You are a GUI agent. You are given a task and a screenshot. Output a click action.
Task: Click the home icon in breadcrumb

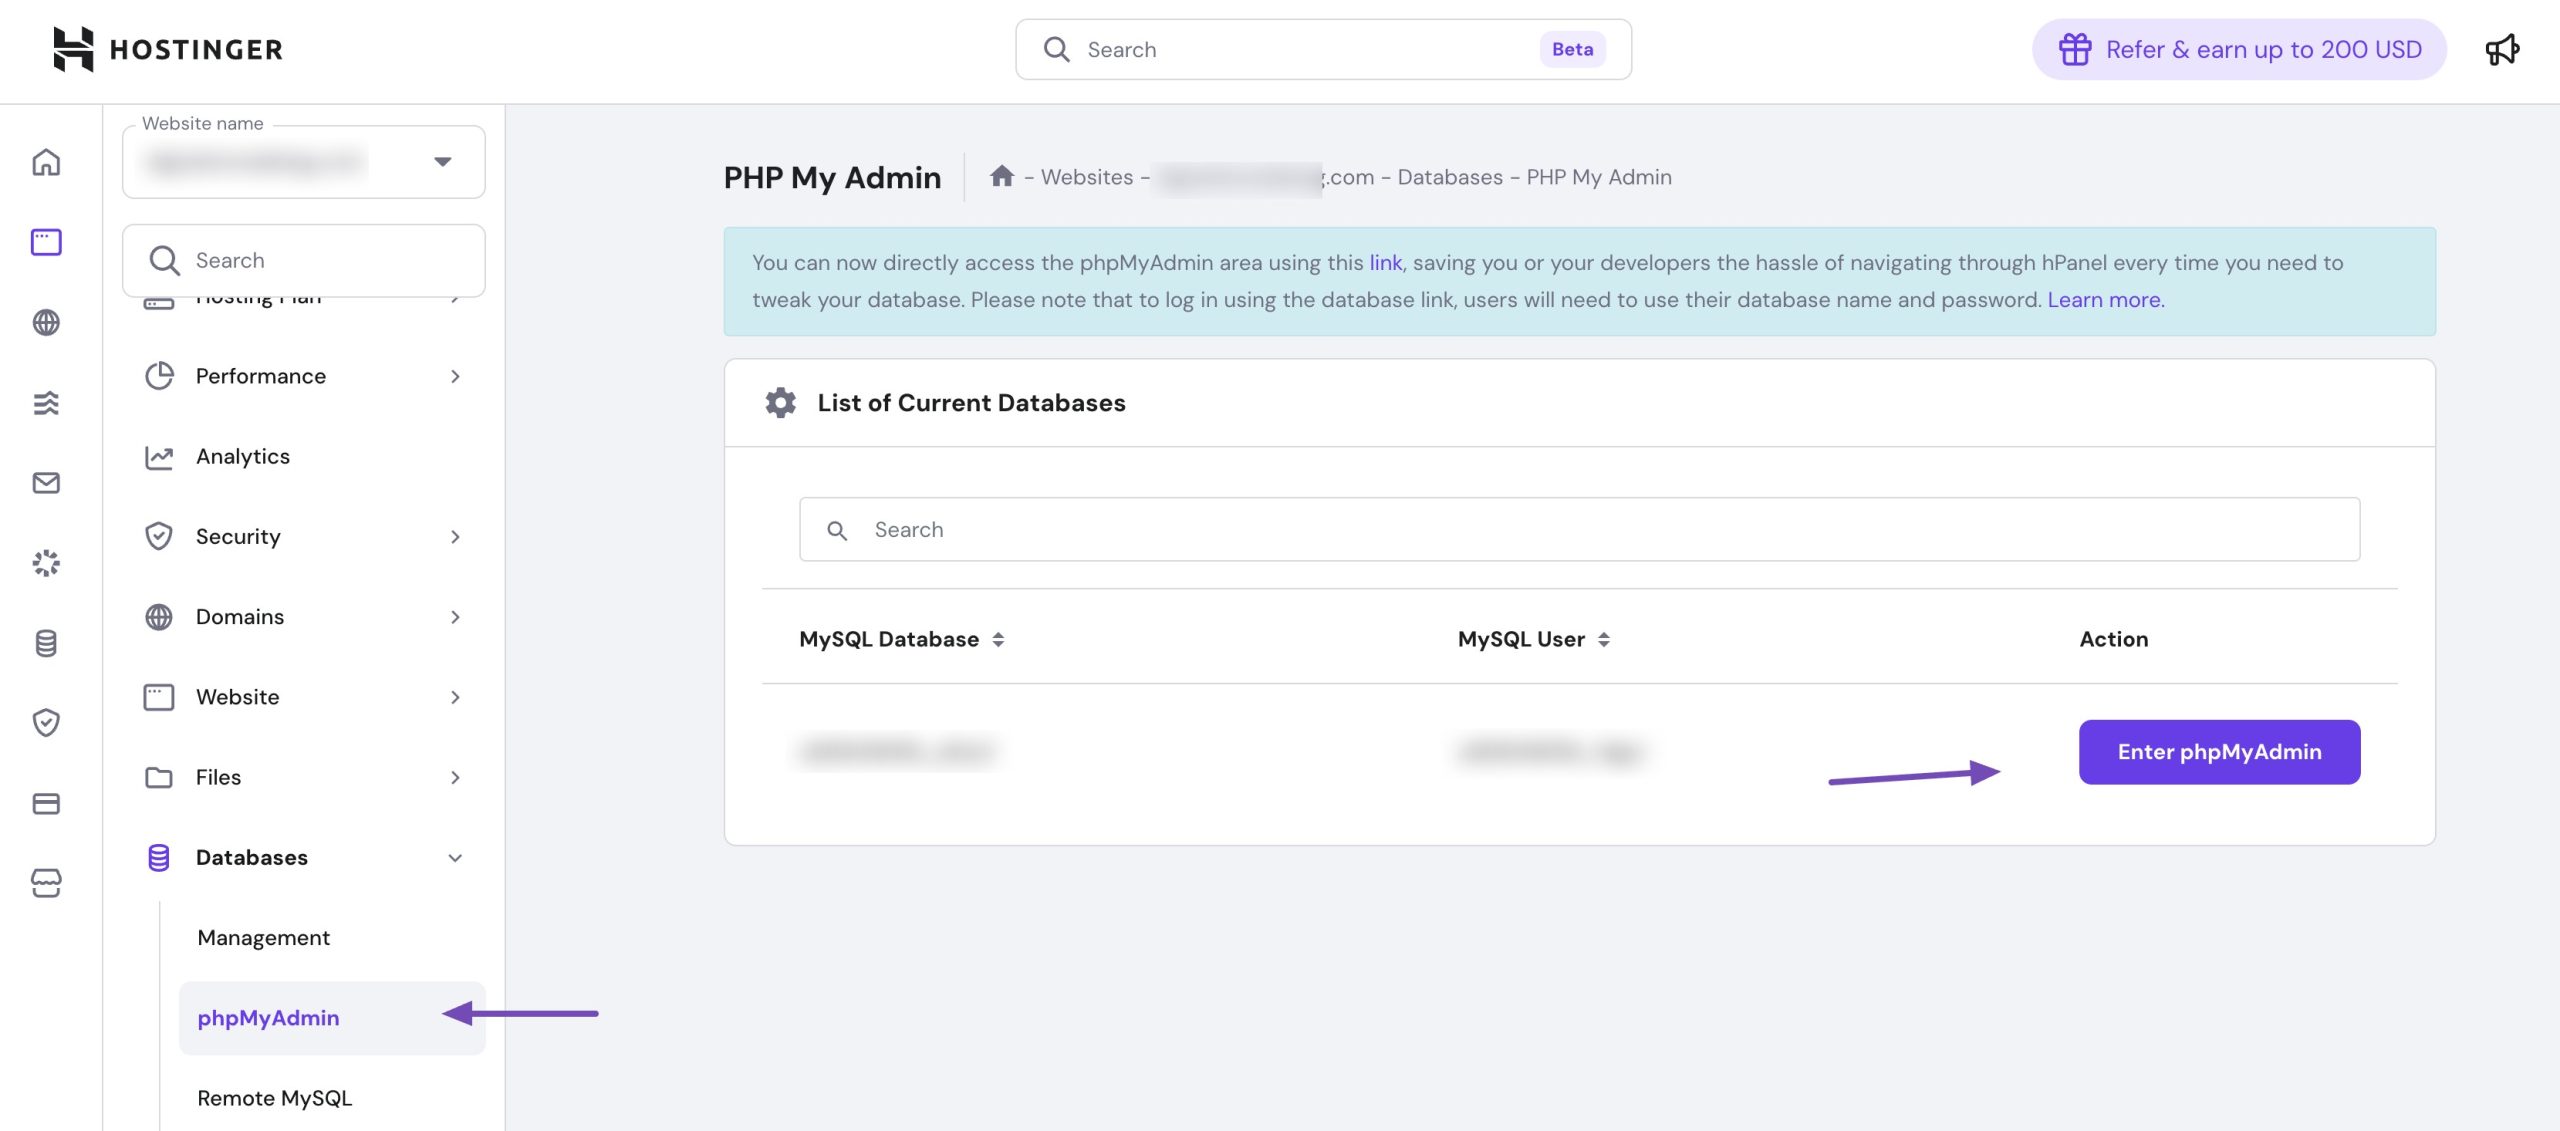(x=1002, y=176)
